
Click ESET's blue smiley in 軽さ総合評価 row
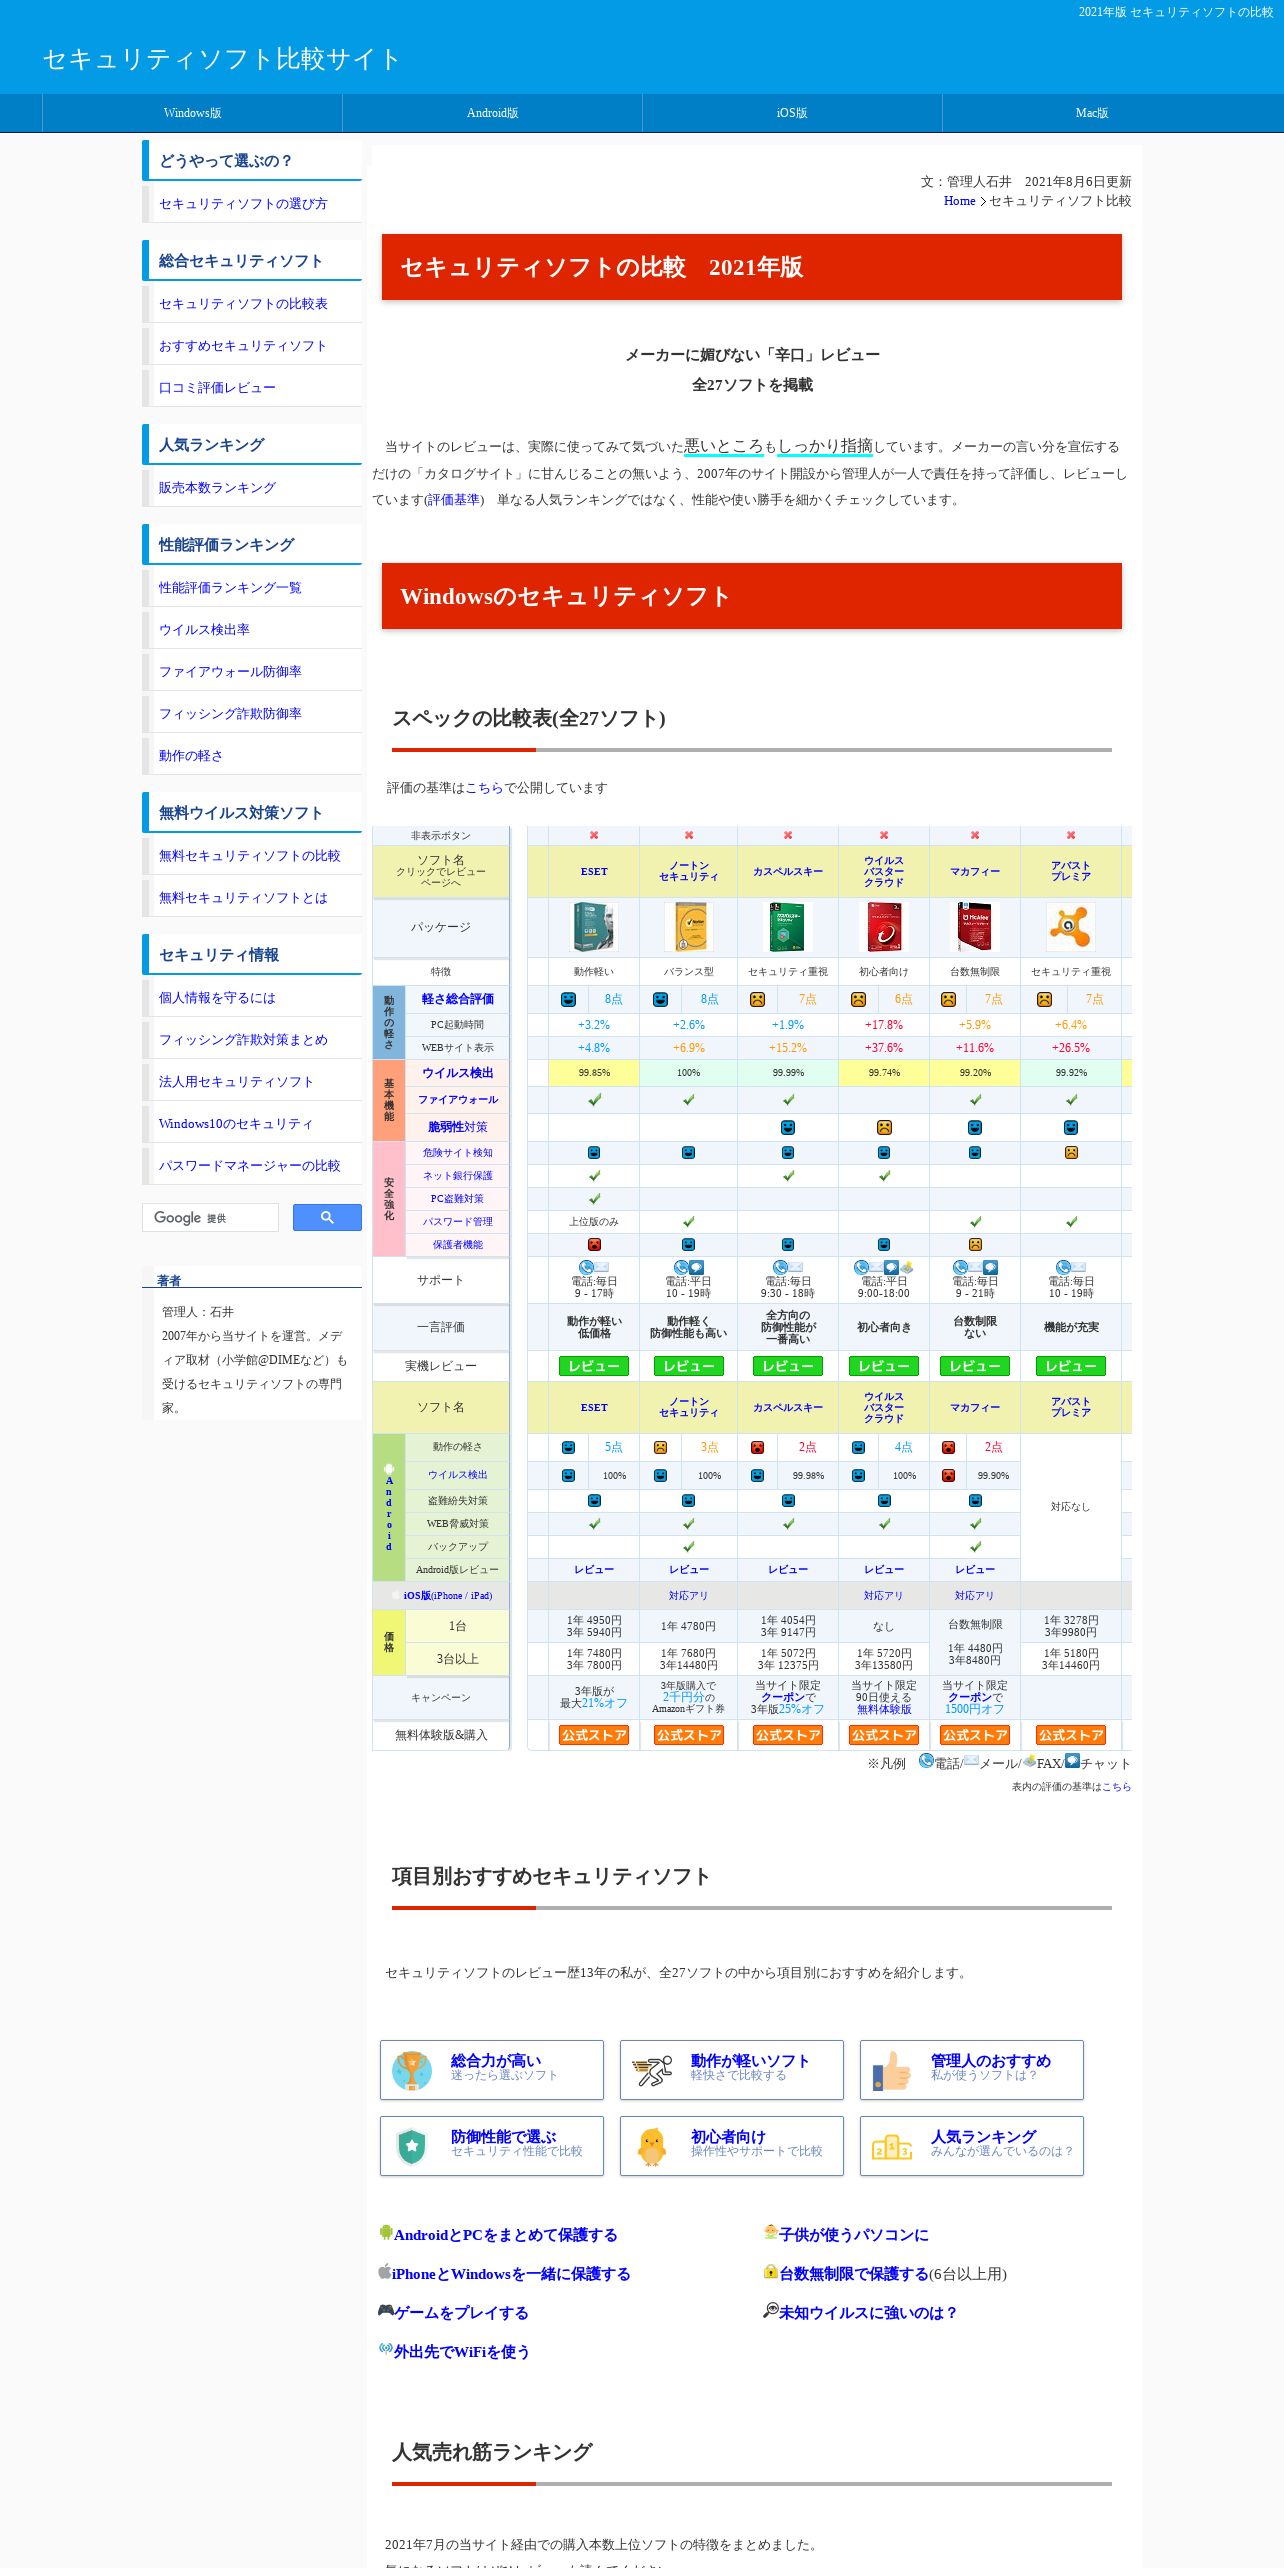568,999
